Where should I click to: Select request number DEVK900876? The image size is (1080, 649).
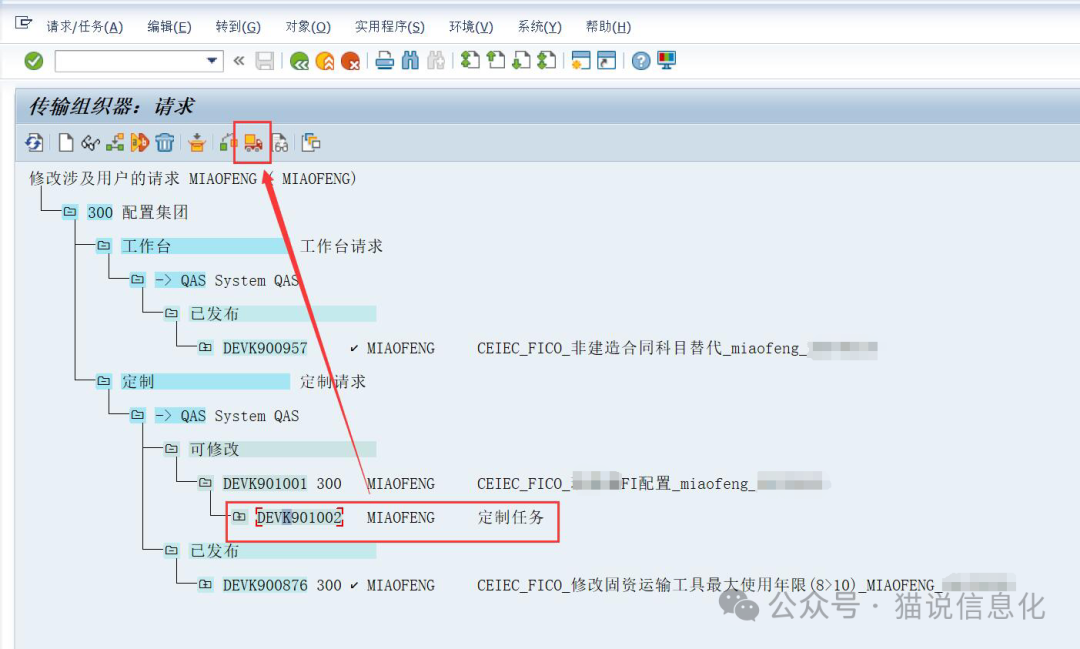tap(265, 585)
